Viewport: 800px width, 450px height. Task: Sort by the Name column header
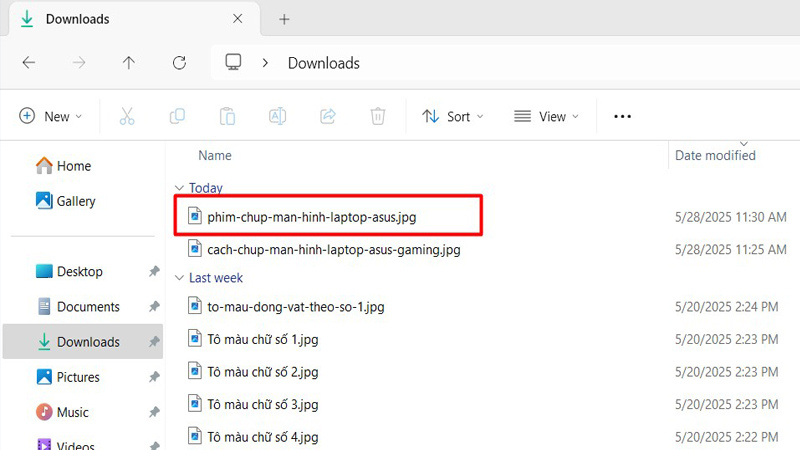215,156
